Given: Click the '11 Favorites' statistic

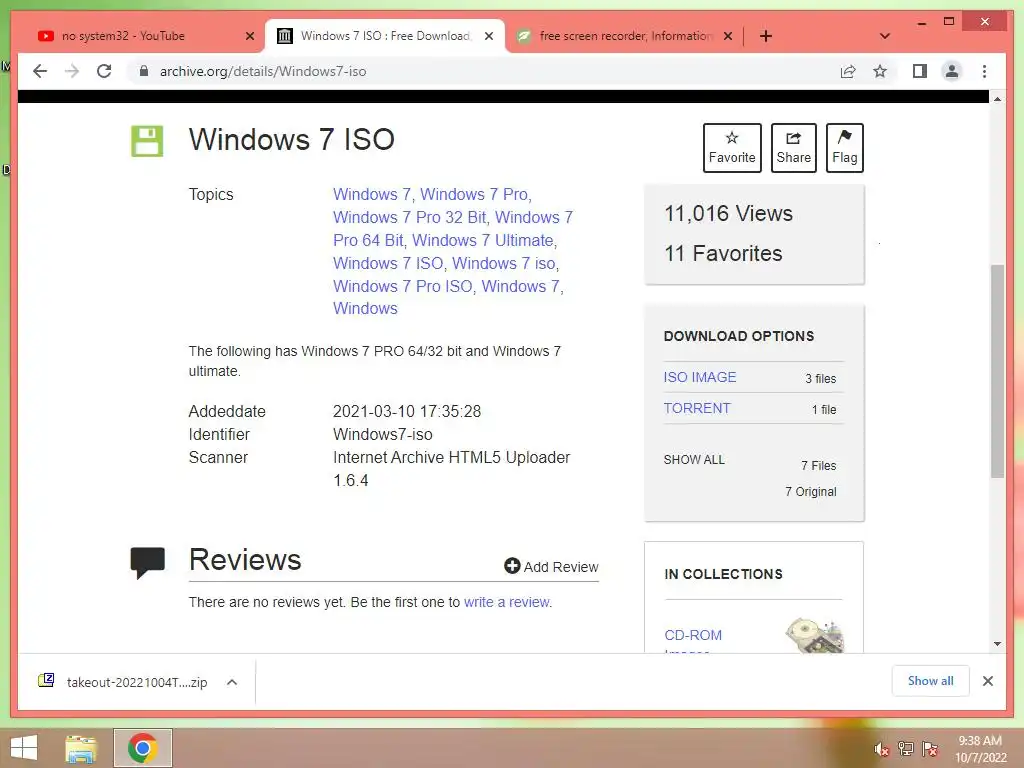Looking at the screenshot, I should coord(723,253).
